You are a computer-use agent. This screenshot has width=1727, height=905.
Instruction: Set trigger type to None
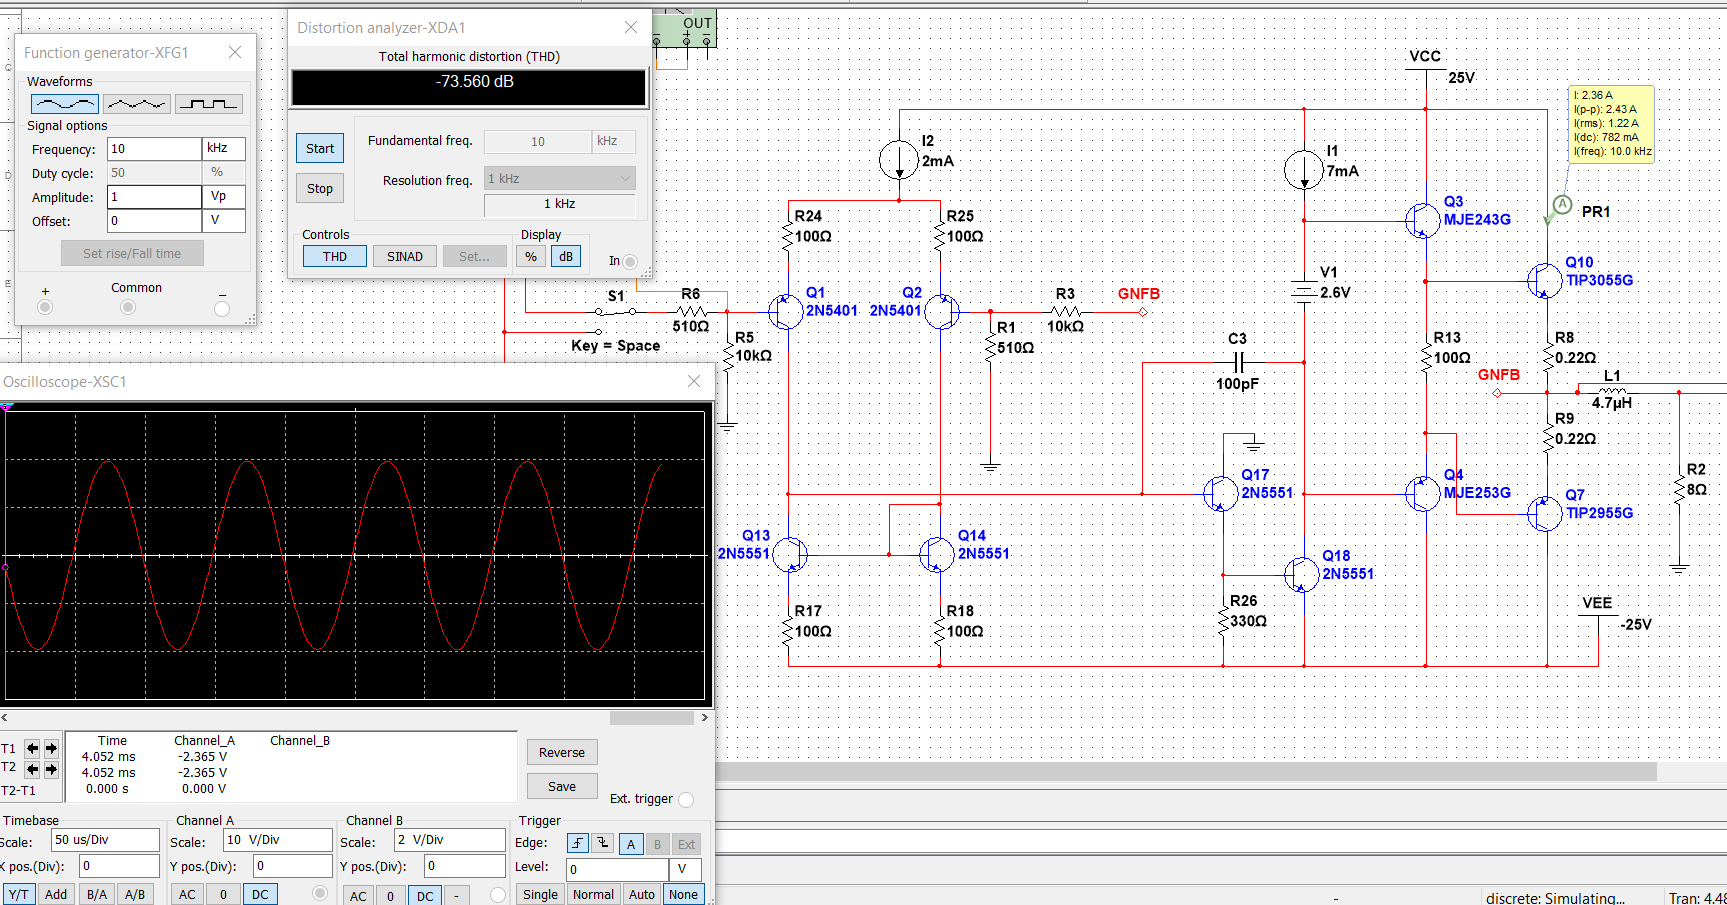[x=684, y=894]
